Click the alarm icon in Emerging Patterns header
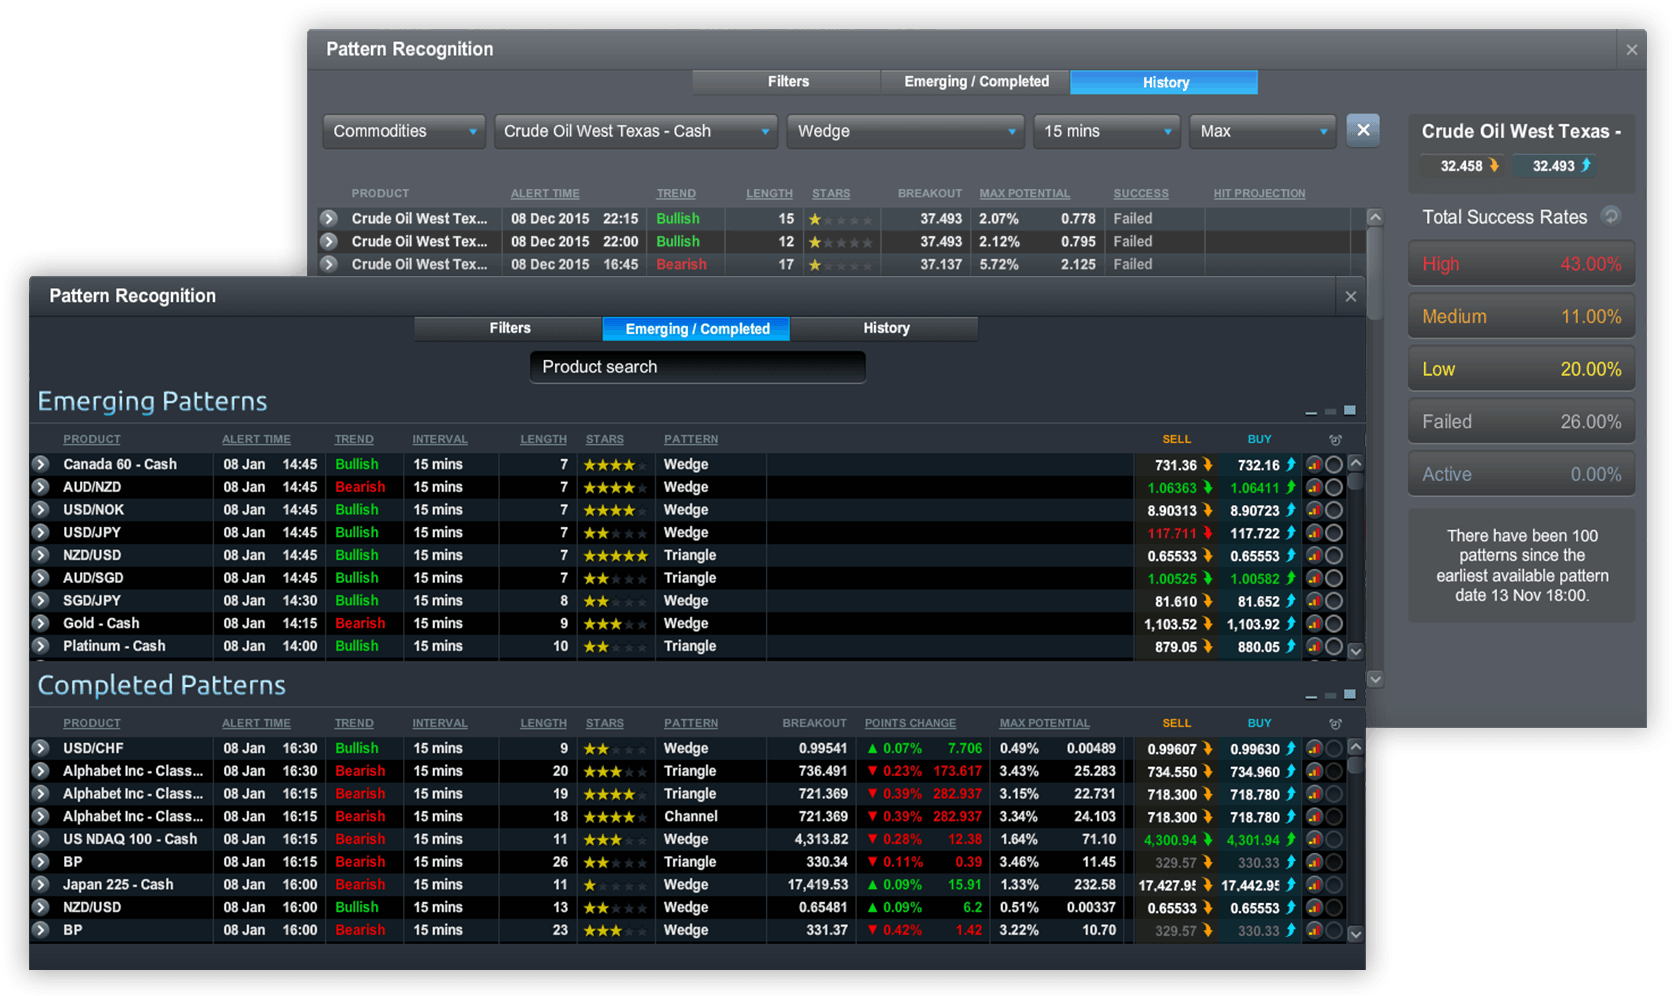 [x=1335, y=439]
